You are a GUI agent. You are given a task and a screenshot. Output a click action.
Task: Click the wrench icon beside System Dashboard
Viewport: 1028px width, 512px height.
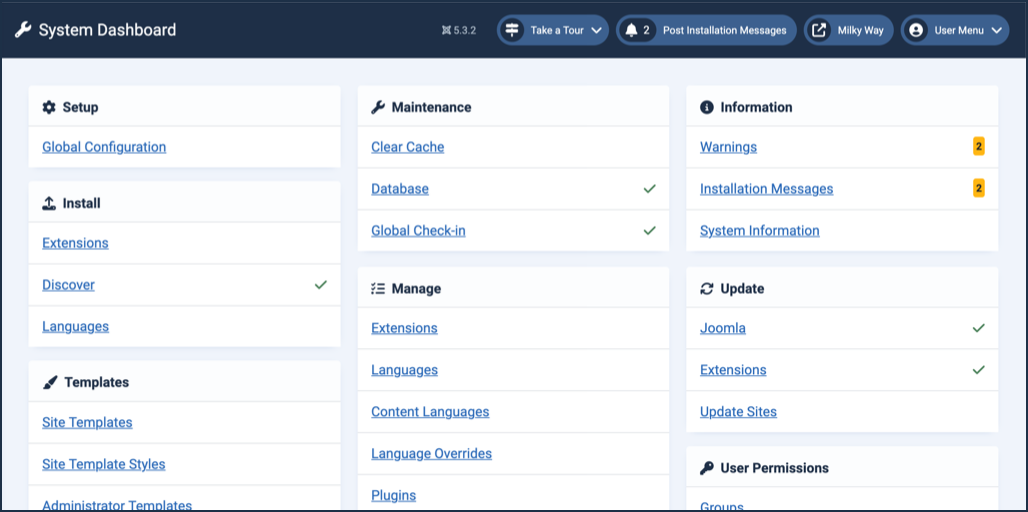(23, 30)
